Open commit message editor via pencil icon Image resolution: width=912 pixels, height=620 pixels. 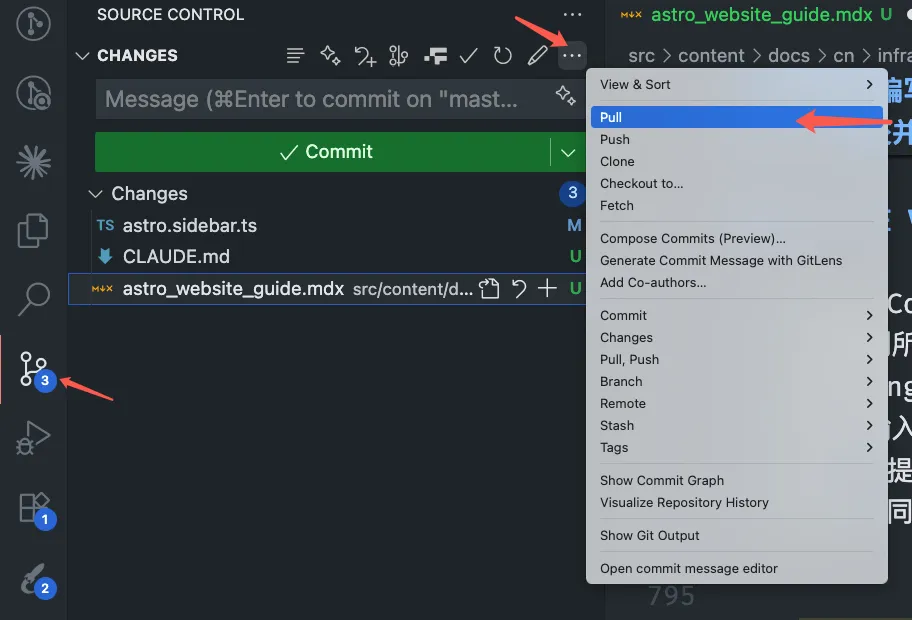coord(537,56)
